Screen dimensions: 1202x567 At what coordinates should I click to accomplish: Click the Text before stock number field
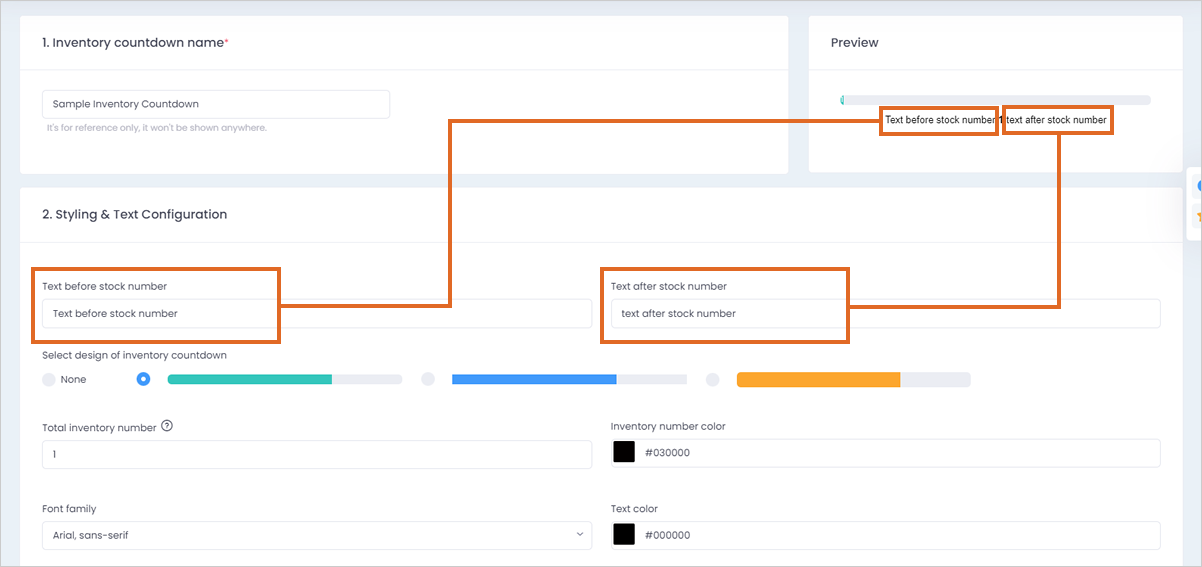[x=317, y=313]
